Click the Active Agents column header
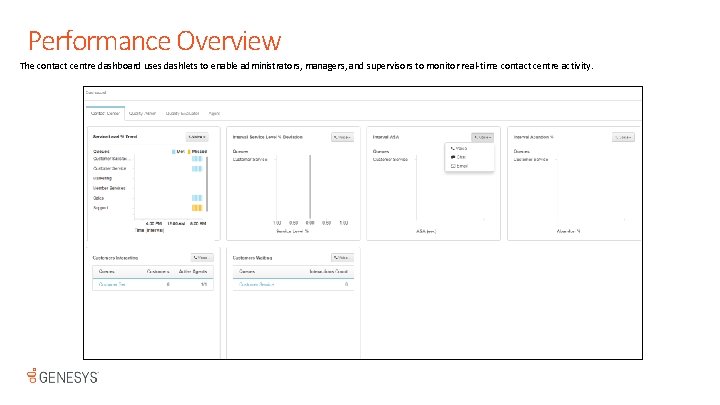Screen dimensions: 720x405 coord(193,271)
